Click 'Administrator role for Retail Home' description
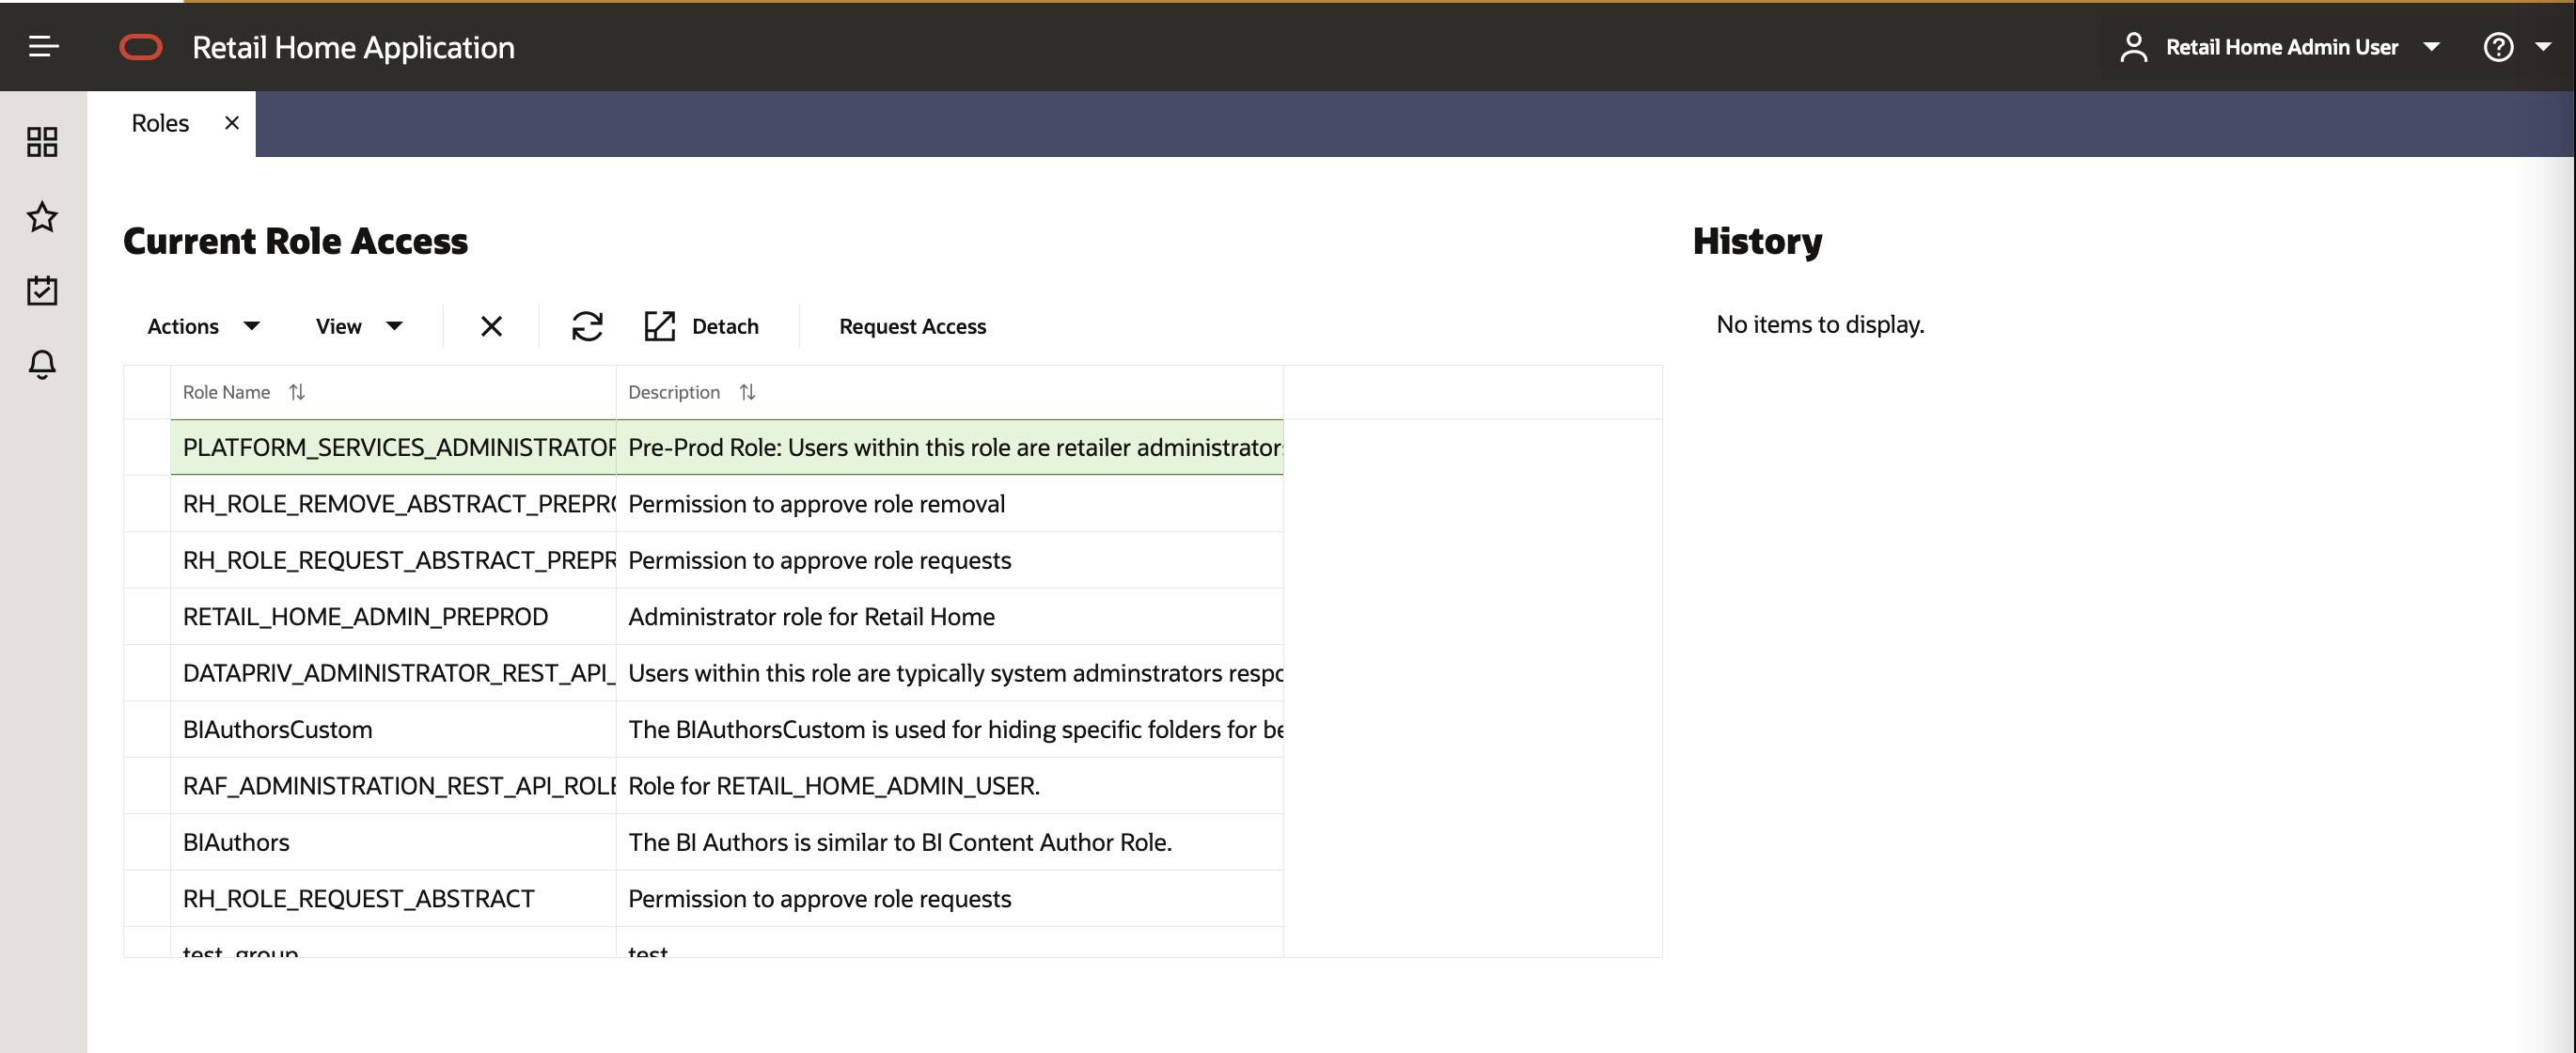 (811, 617)
